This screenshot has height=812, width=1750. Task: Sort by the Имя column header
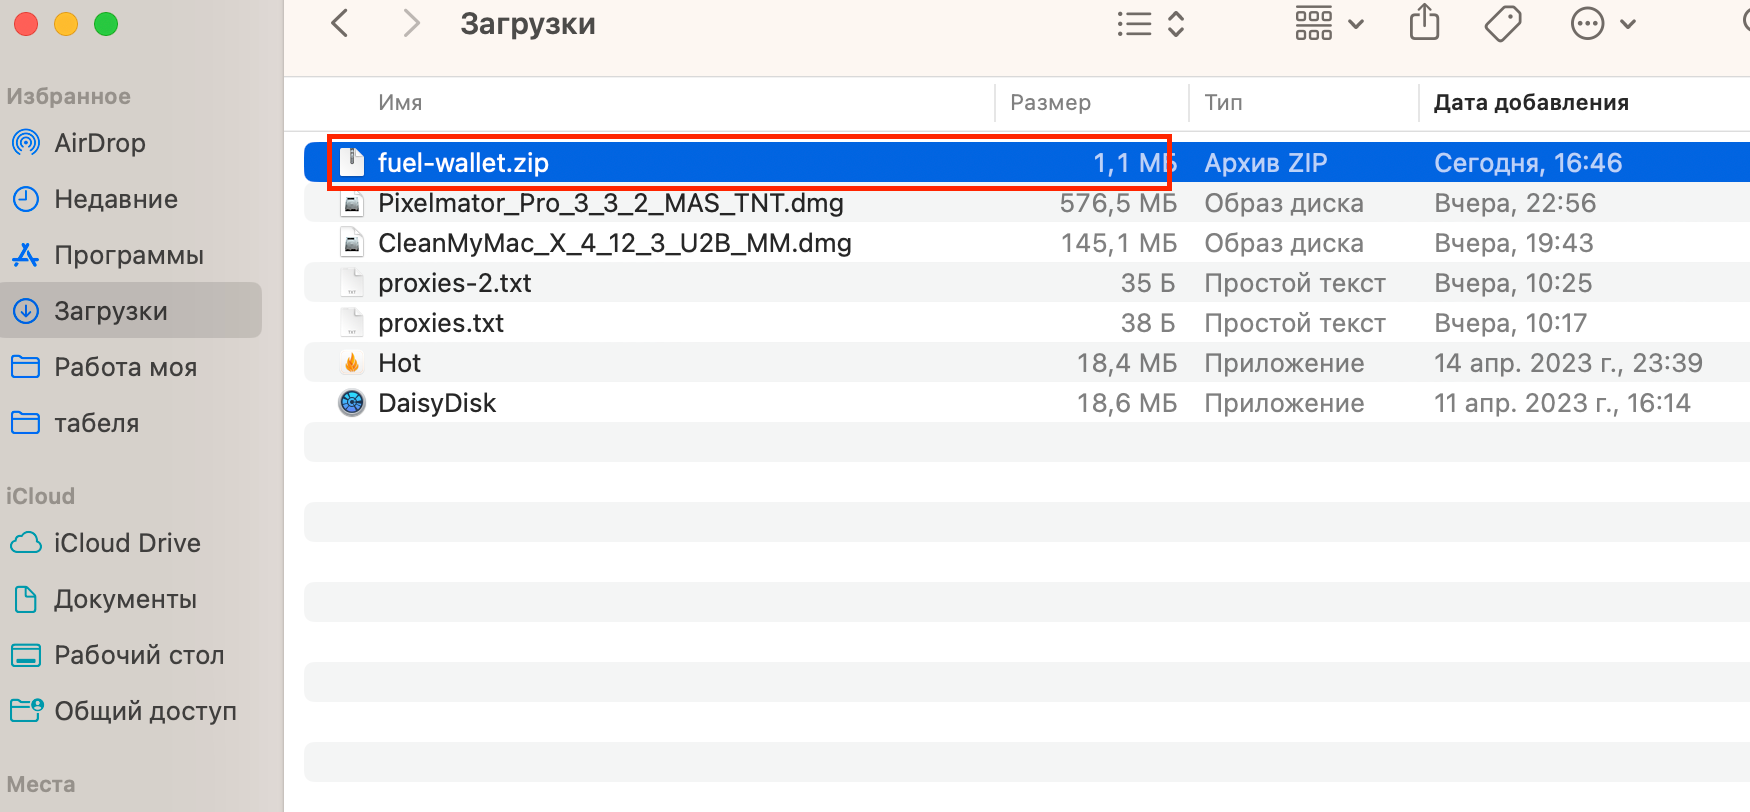[x=400, y=102]
